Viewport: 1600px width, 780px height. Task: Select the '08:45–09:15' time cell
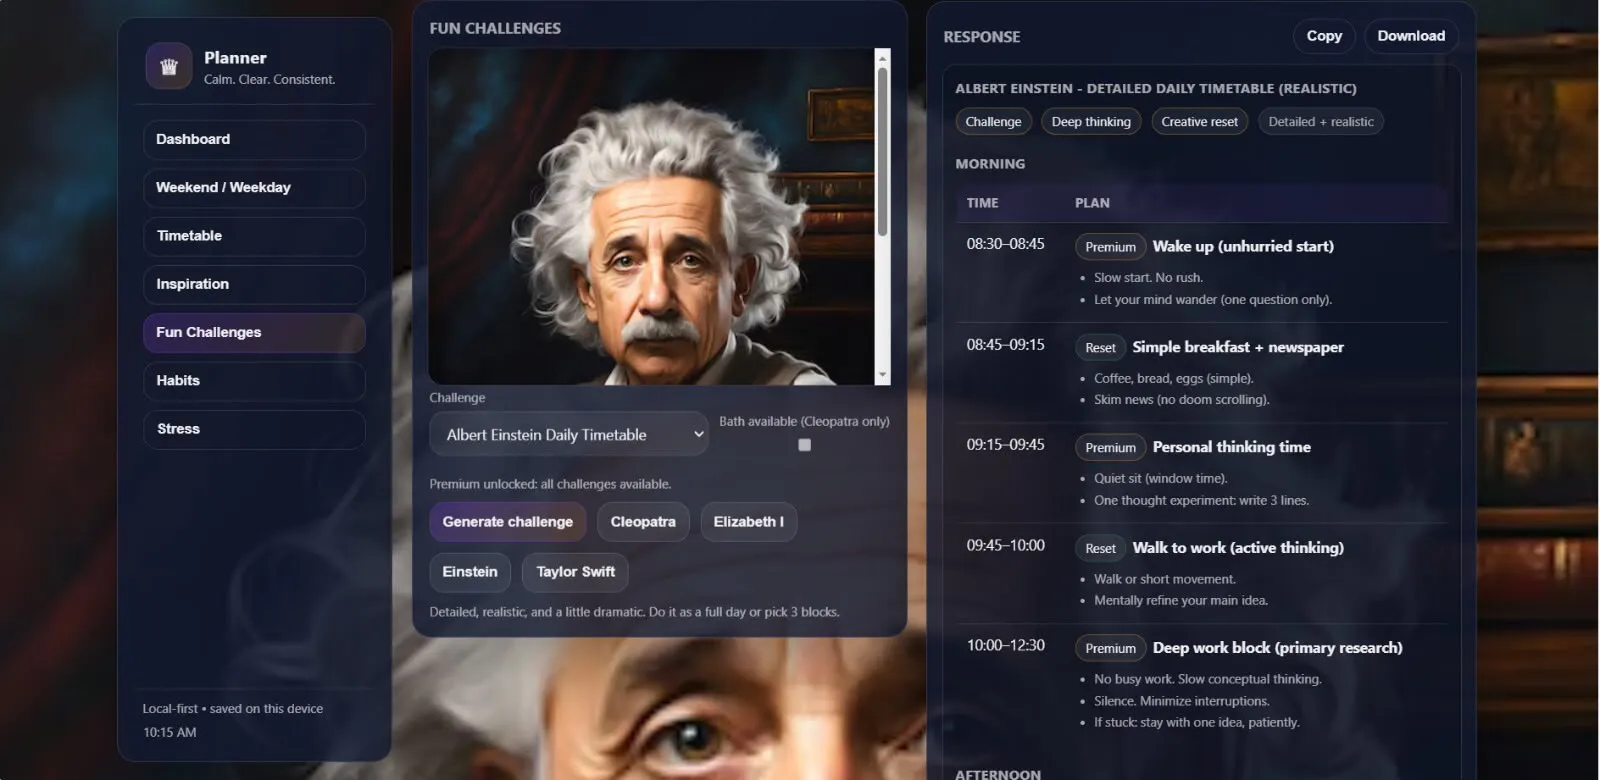tap(1005, 345)
